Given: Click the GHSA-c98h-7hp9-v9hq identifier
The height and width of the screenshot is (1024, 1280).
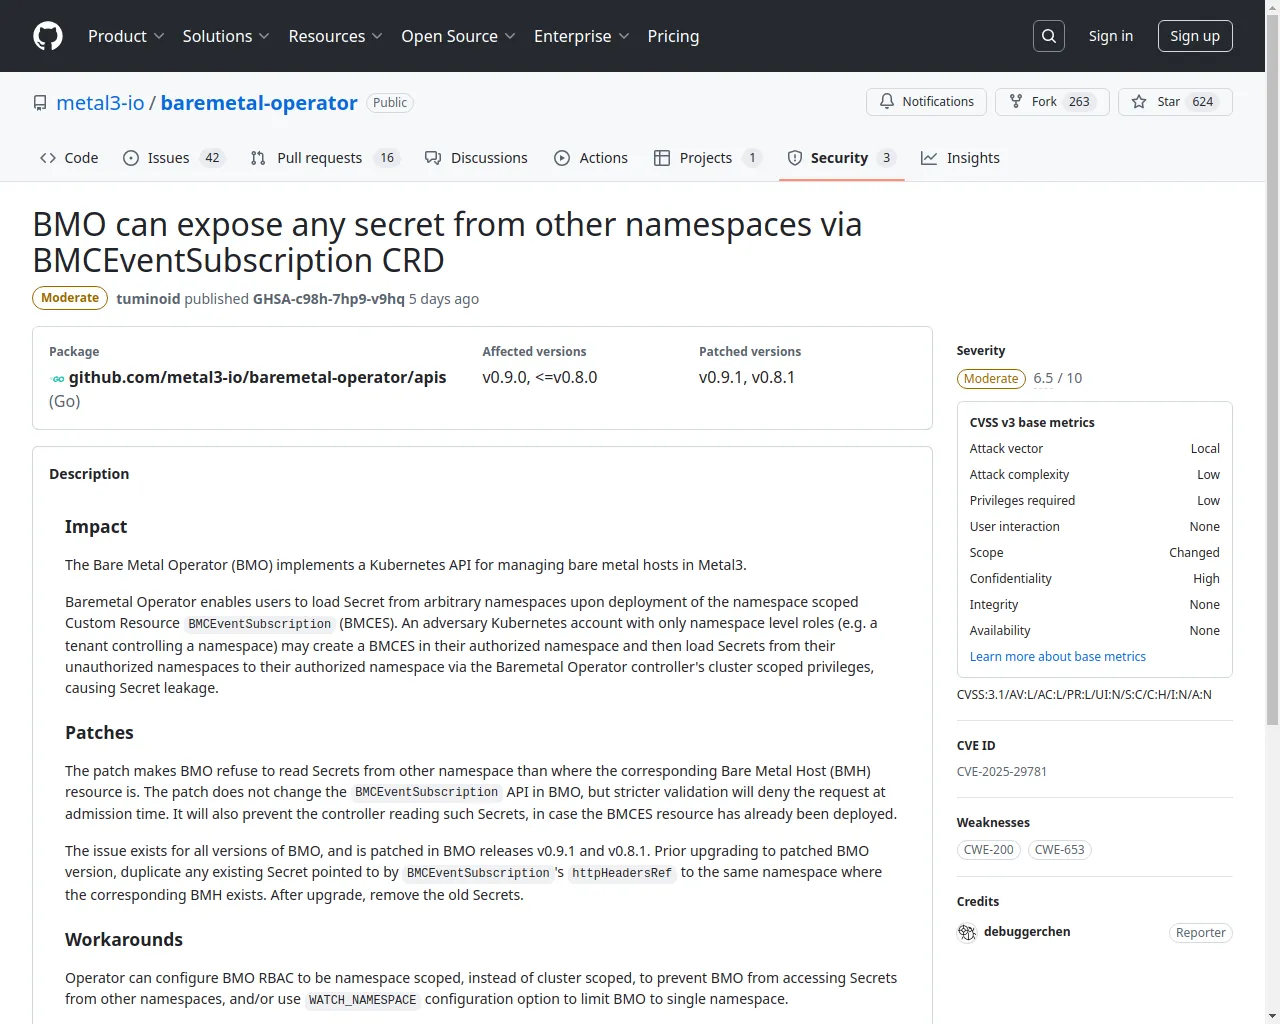Looking at the screenshot, I should pyautogui.click(x=329, y=299).
